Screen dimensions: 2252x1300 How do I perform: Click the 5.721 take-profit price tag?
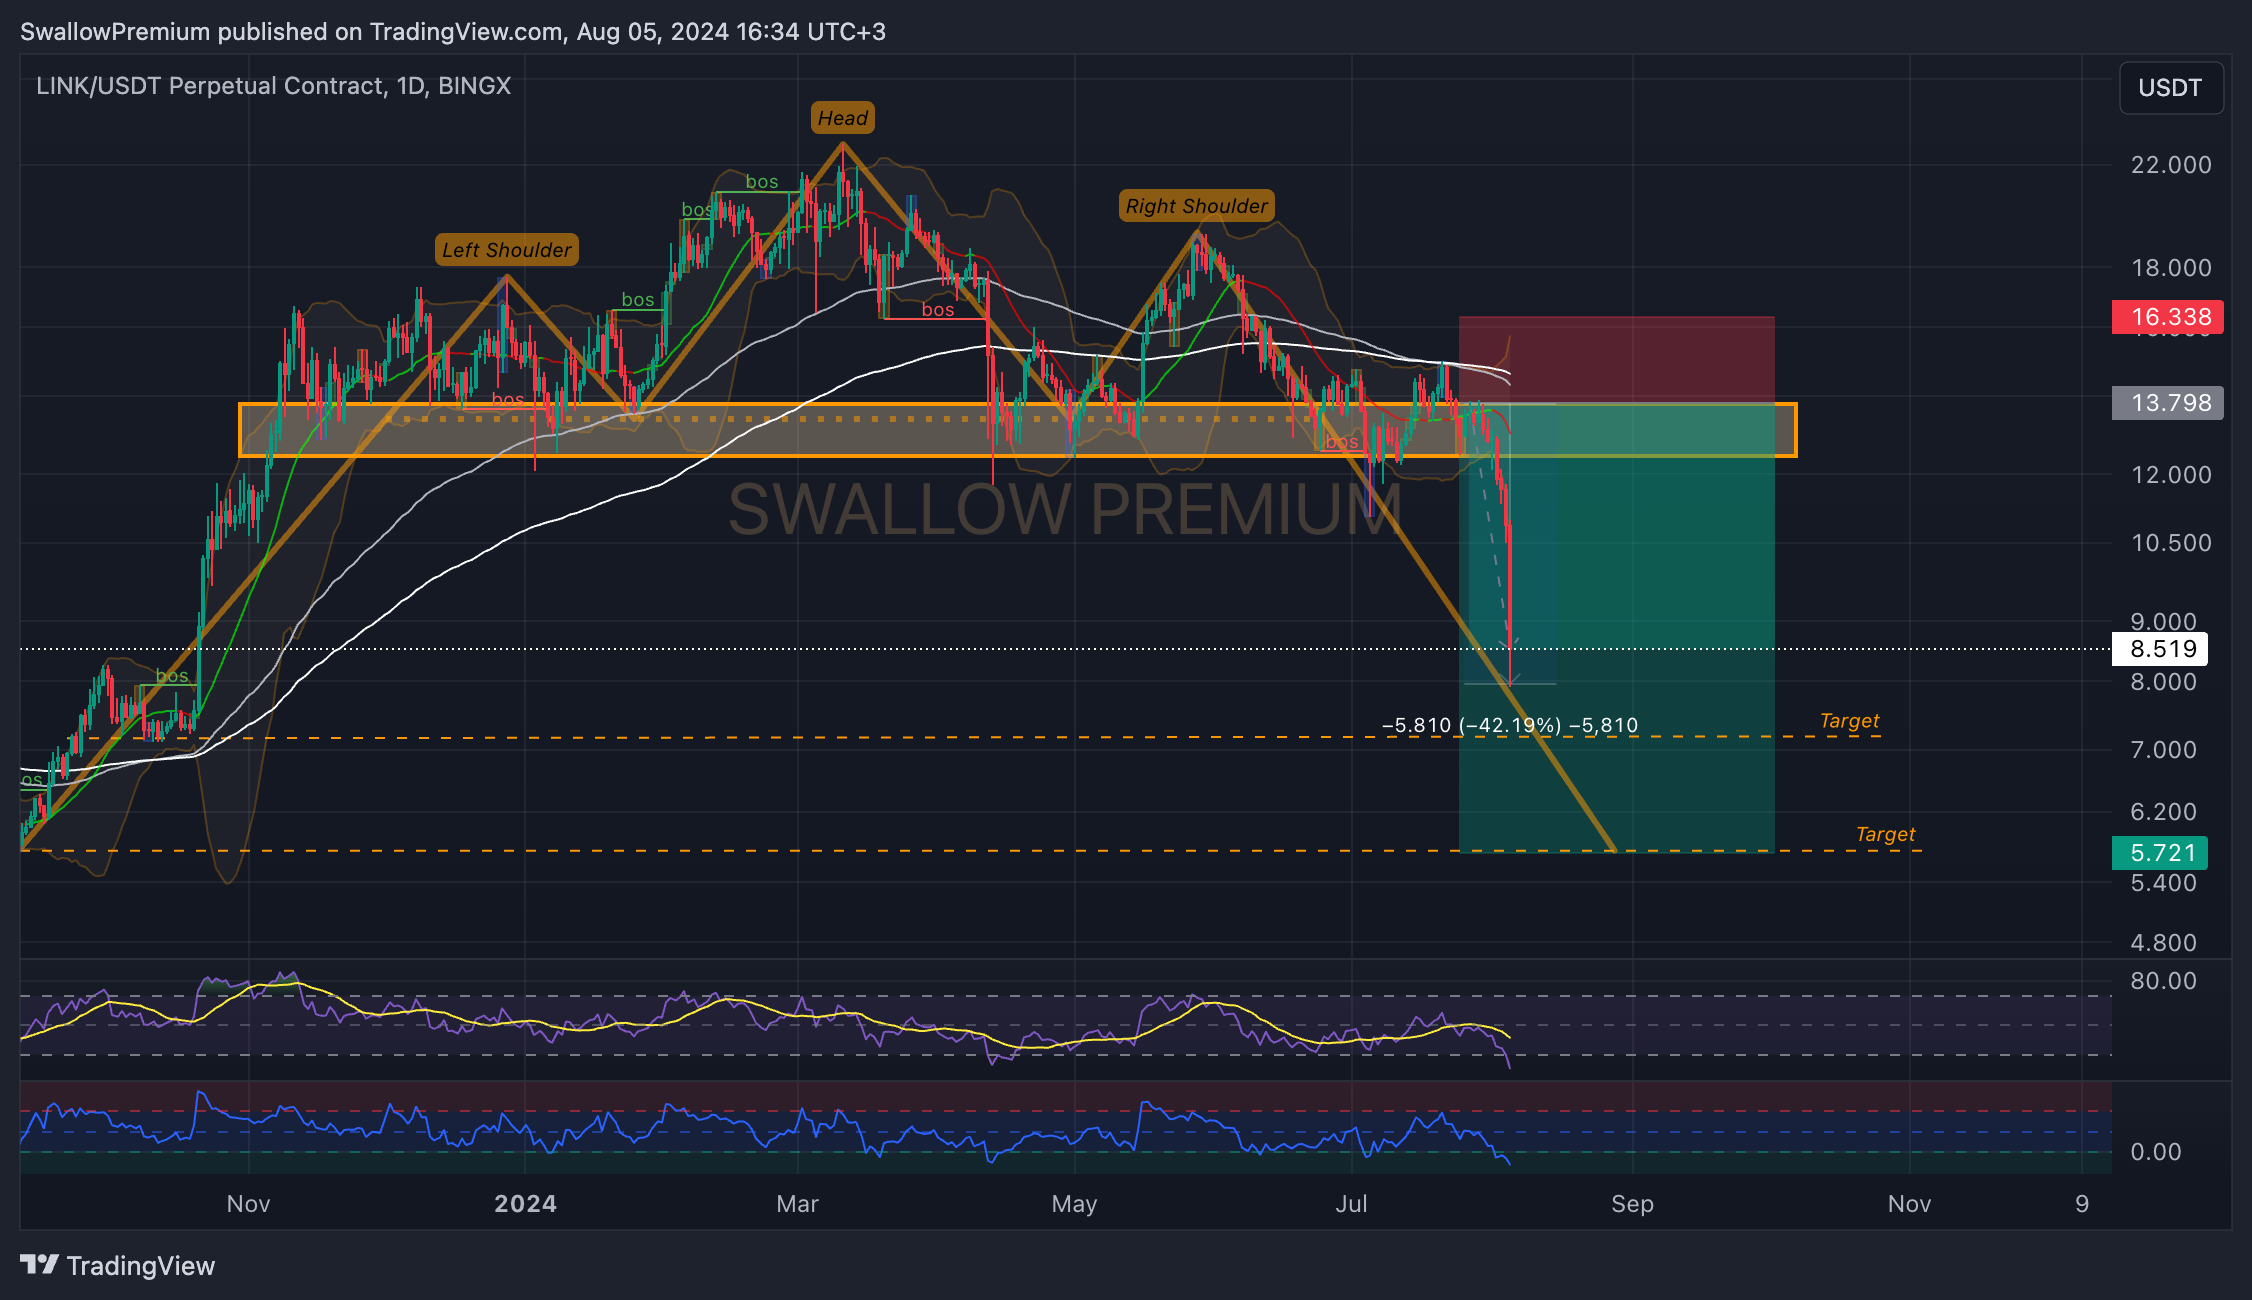coord(2160,853)
